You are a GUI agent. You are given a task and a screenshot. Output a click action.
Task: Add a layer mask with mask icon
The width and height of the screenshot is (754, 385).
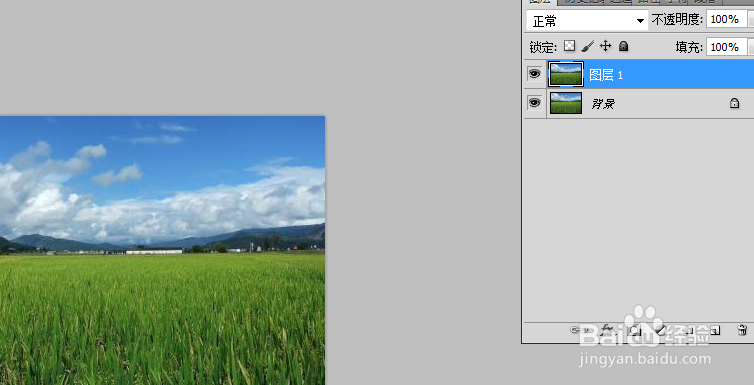click(635, 330)
